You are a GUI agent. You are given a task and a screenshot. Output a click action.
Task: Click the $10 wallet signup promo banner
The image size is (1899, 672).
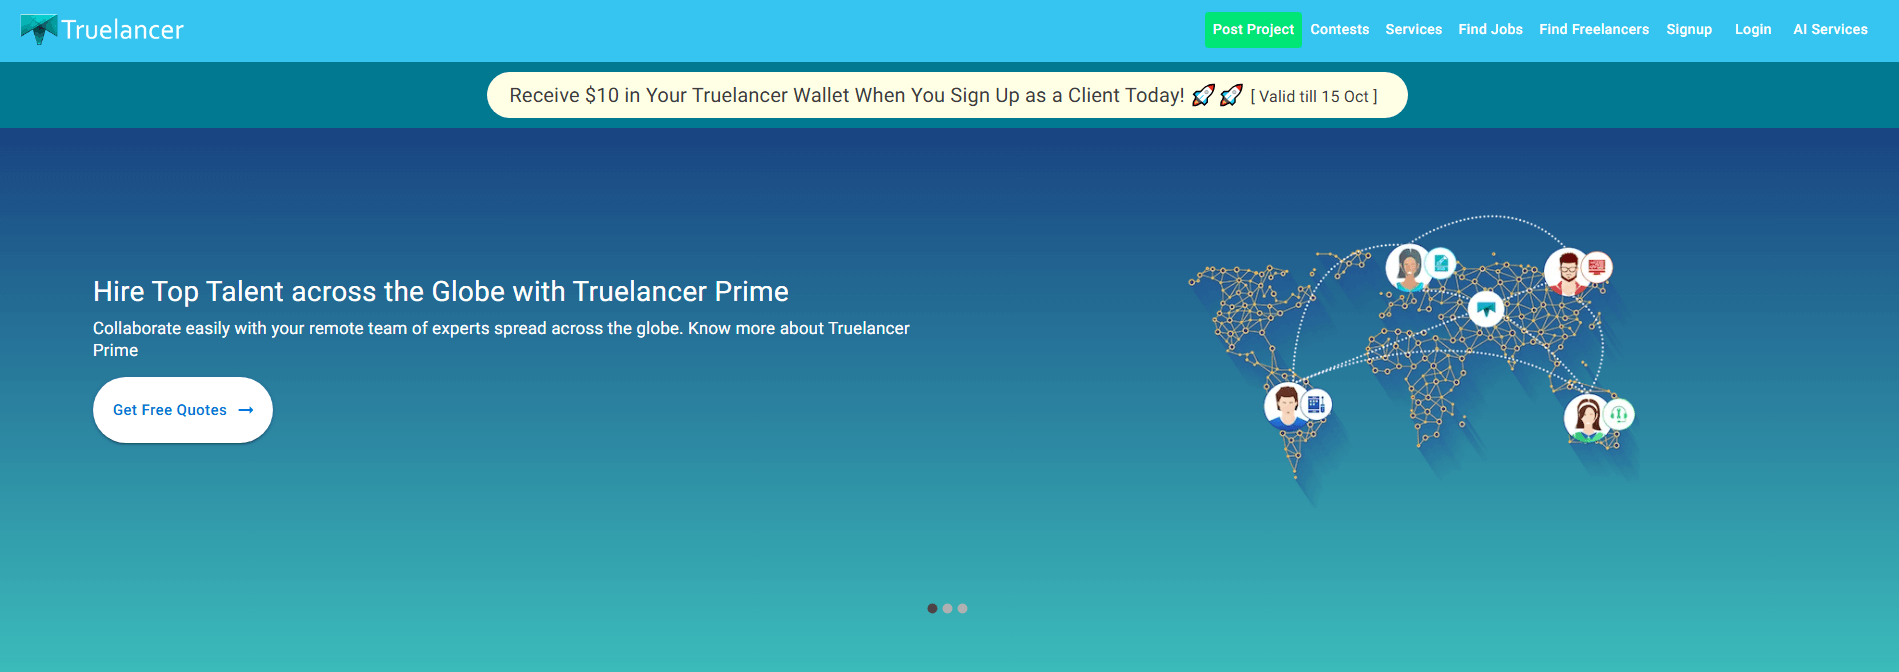pos(947,95)
